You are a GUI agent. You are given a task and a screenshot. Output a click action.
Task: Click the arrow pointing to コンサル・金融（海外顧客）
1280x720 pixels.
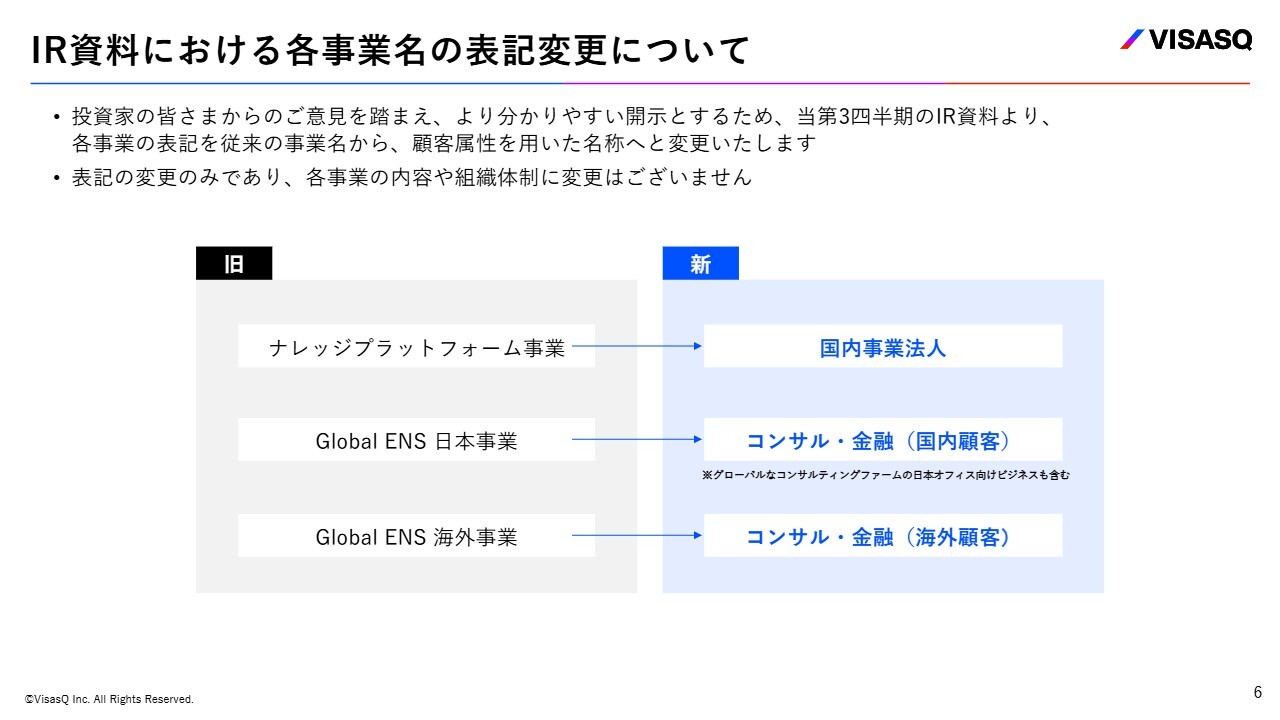pyautogui.click(x=638, y=536)
